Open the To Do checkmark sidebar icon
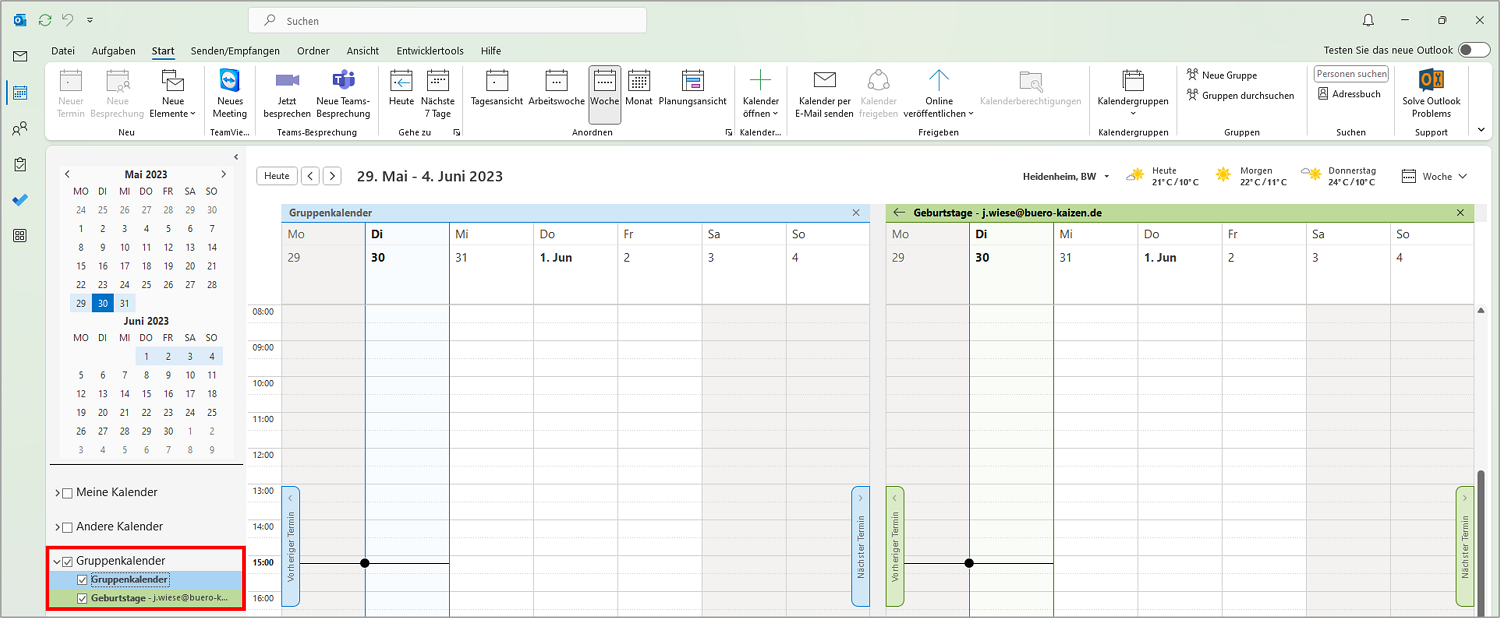This screenshot has height=618, width=1500. point(20,200)
